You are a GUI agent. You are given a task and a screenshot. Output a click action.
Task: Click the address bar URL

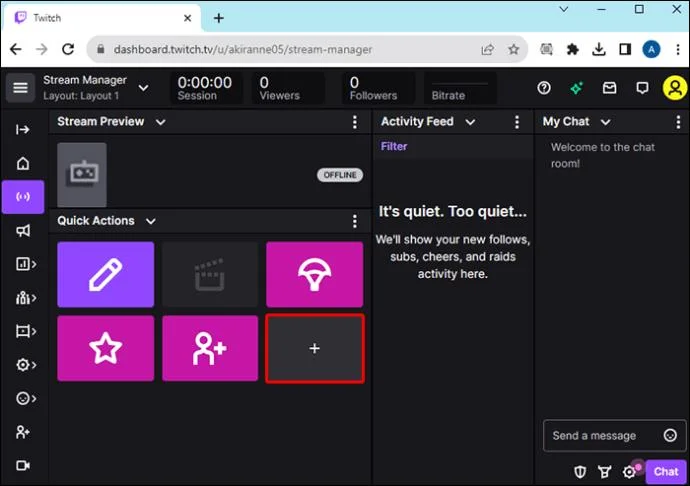[243, 49]
